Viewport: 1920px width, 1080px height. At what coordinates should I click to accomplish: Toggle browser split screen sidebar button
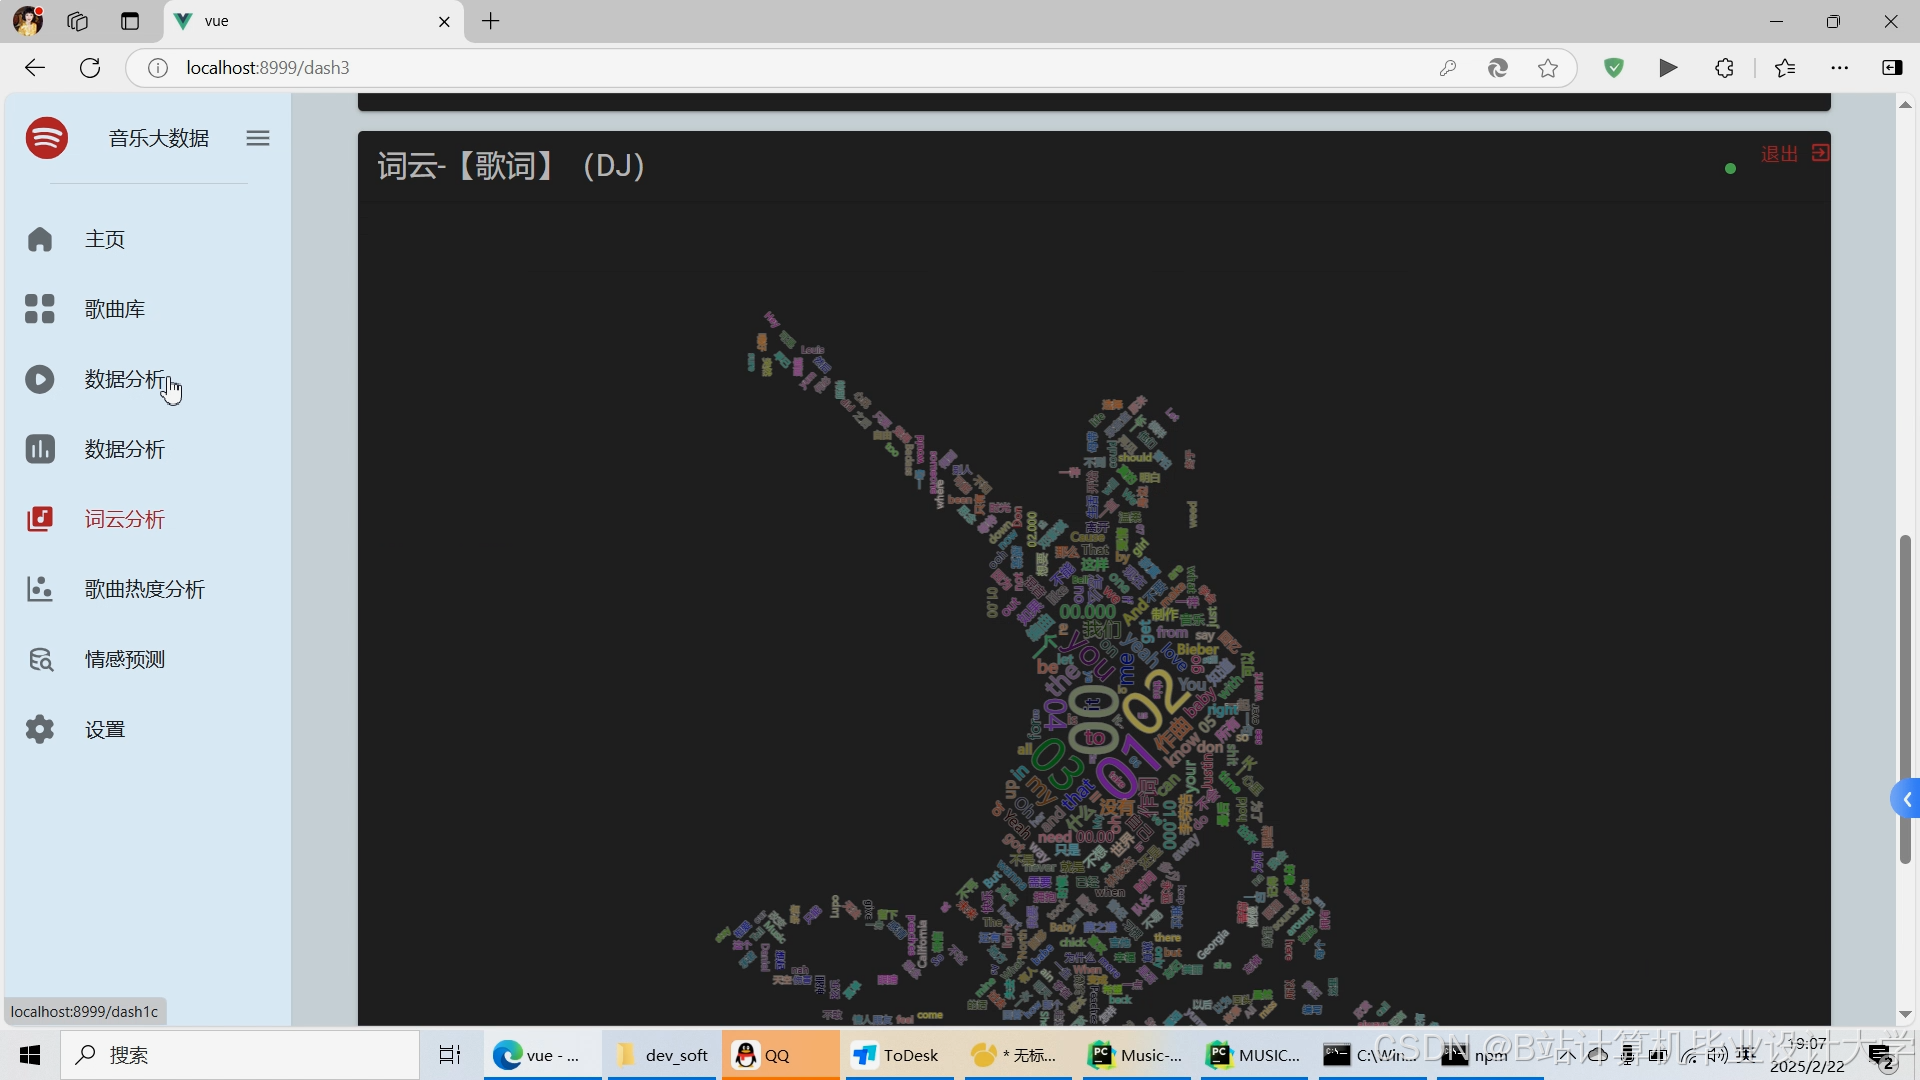point(1892,68)
